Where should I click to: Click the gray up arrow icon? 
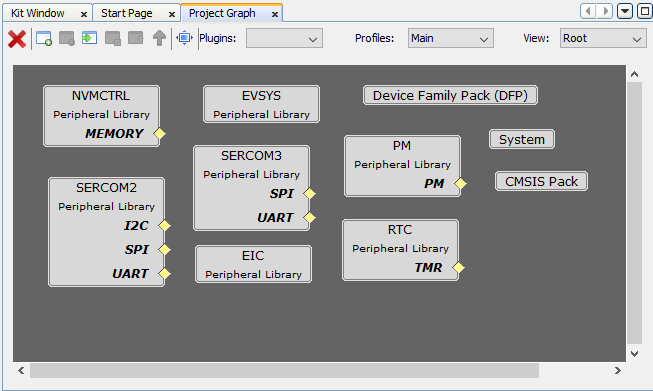pos(159,38)
